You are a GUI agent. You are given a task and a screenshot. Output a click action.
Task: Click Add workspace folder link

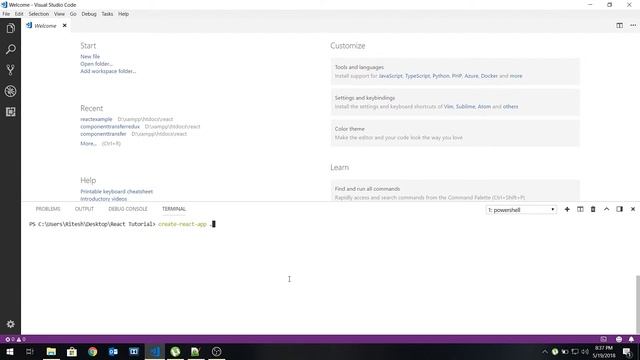tap(108, 71)
